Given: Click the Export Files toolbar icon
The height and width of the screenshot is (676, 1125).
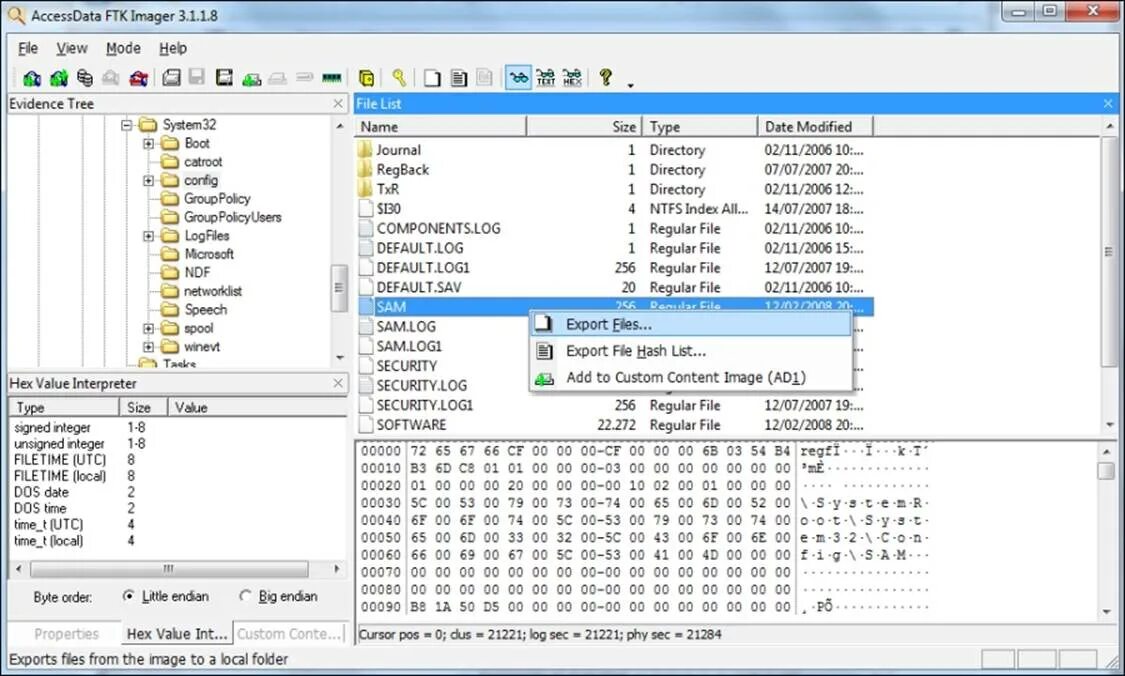Looking at the screenshot, I should (x=432, y=78).
